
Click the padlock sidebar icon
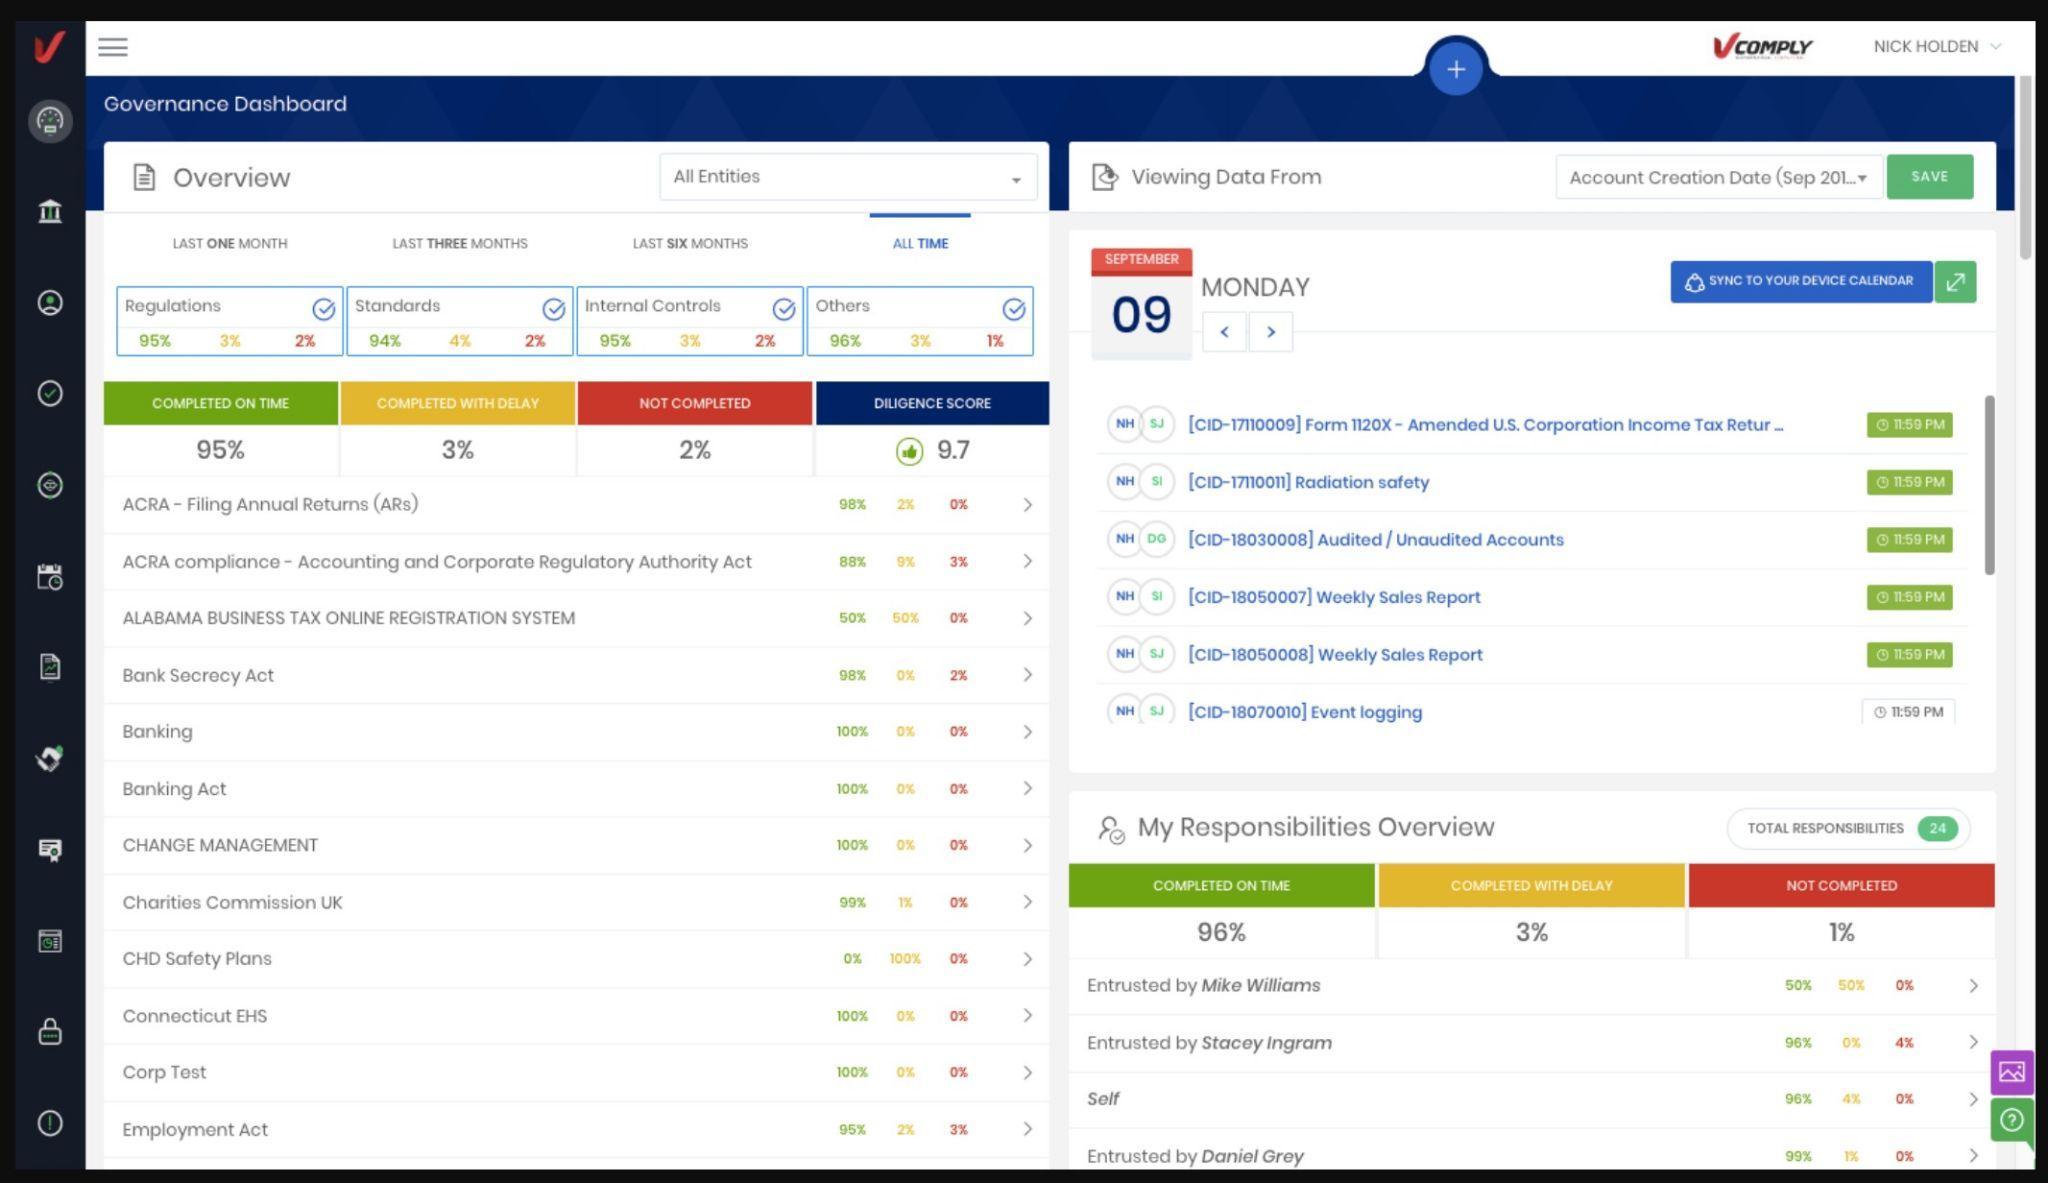pyautogui.click(x=50, y=1031)
